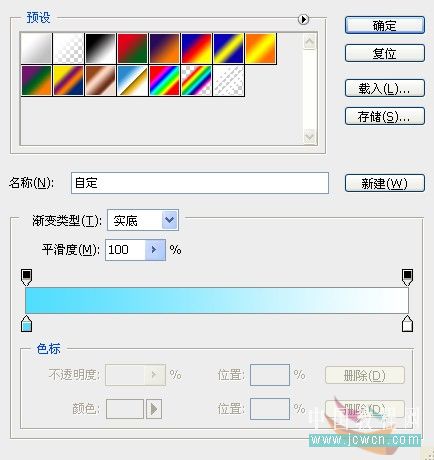Select the orange-yellow-orange gradient preset
Image resolution: width=434 pixels, height=460 pixels.
[x=261, y=48]
